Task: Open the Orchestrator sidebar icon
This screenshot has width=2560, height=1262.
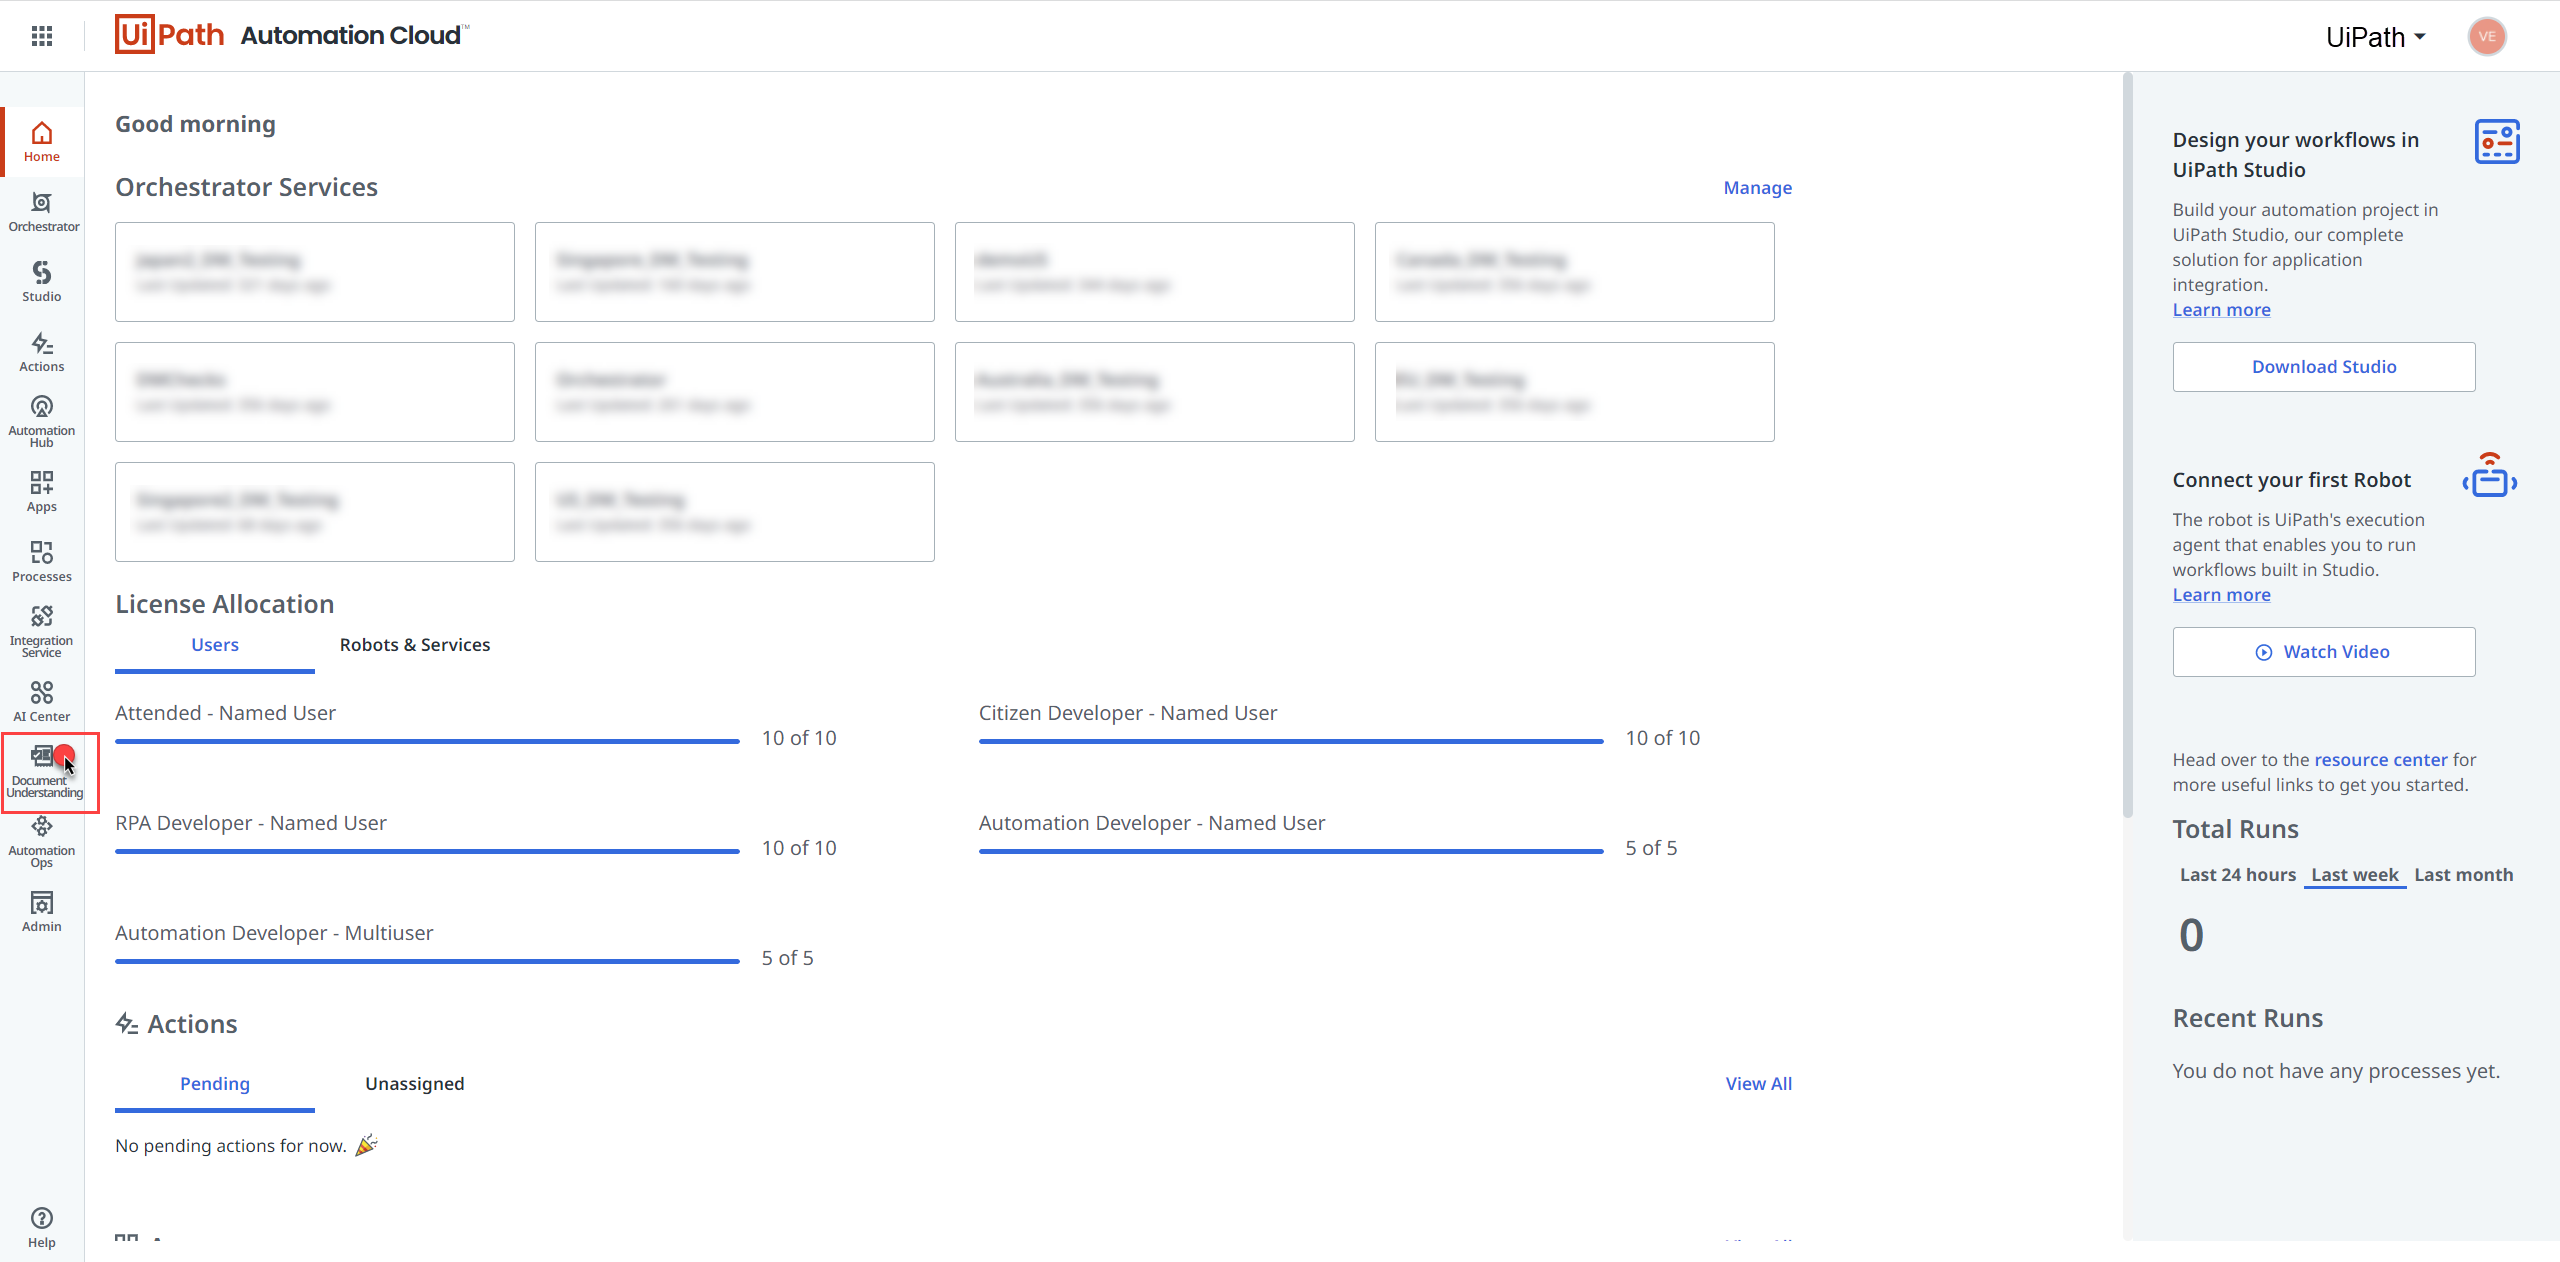Action: [x=42, y=211]
